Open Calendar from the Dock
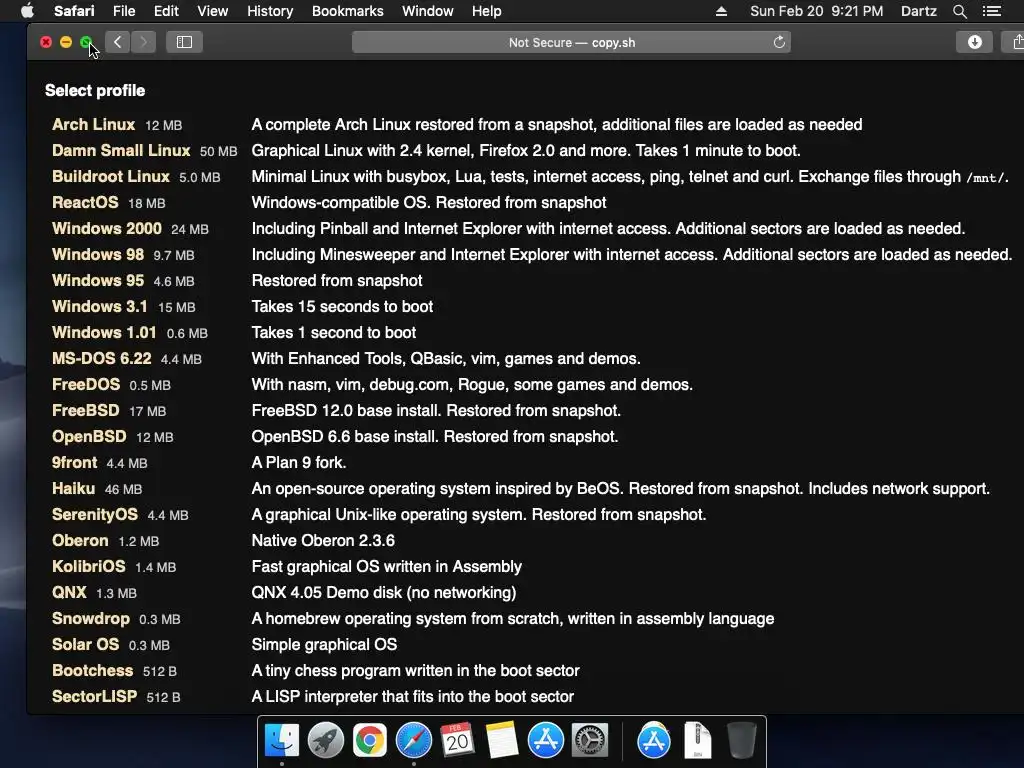 click(x=457, y=741)
